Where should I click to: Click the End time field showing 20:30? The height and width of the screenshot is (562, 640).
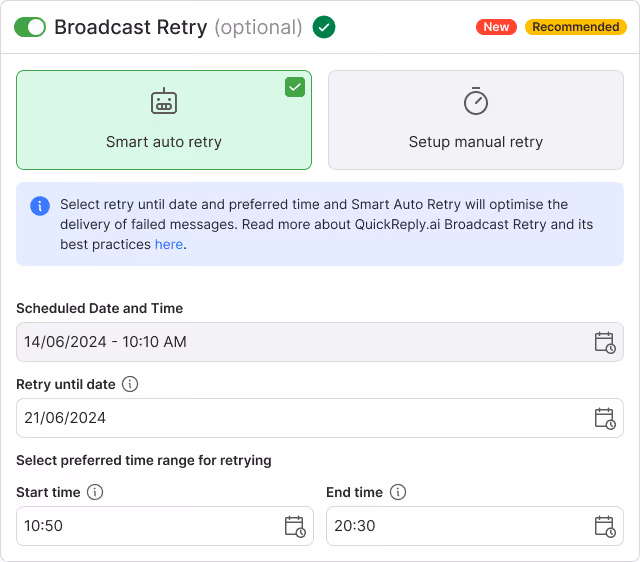pos(475,526)
